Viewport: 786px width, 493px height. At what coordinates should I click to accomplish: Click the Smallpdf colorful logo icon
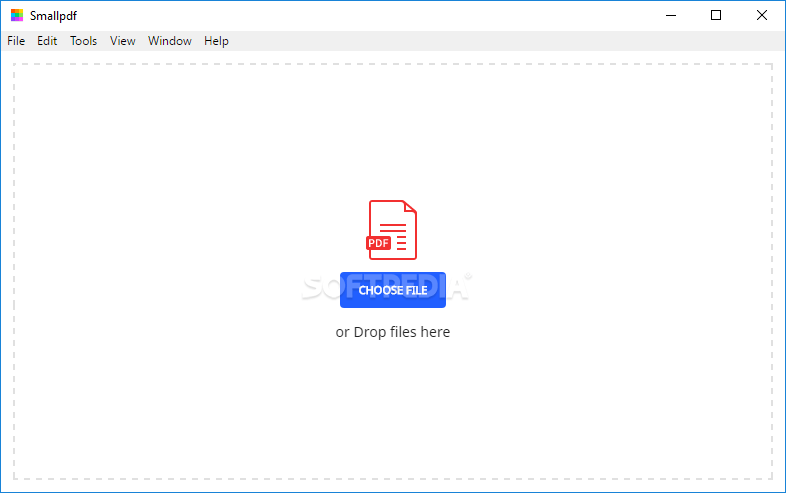pos(17,15)
